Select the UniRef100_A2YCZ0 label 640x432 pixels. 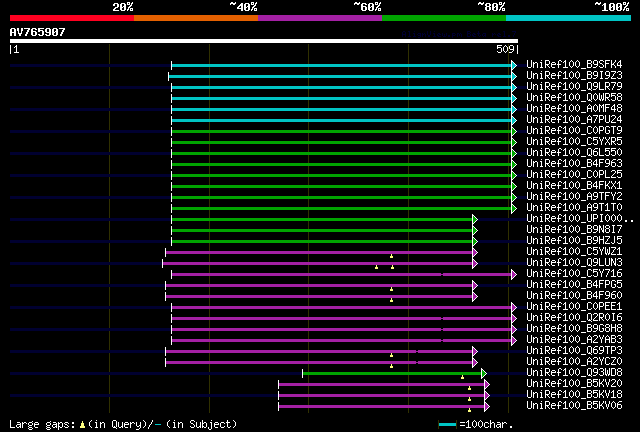574,362
